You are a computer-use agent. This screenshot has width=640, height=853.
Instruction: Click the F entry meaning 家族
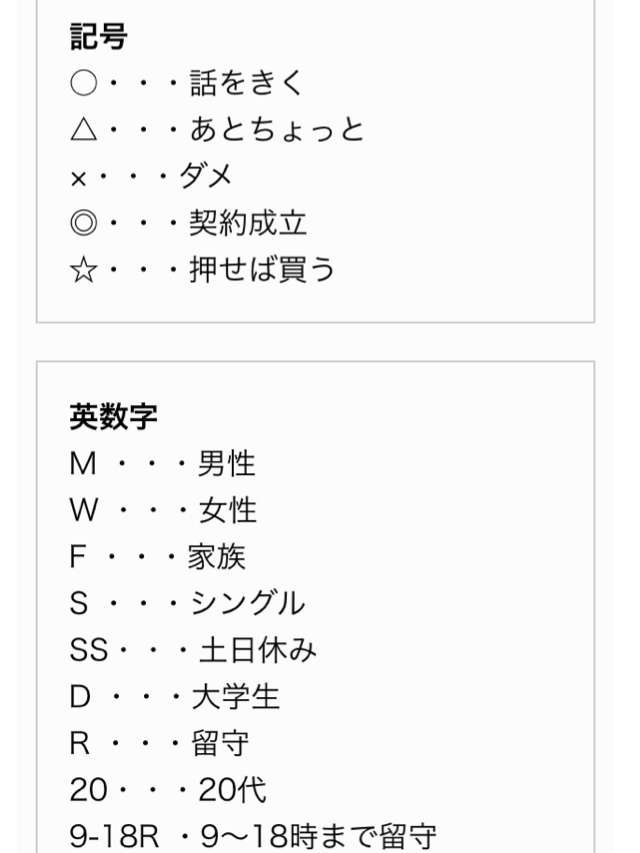(157, 557)
